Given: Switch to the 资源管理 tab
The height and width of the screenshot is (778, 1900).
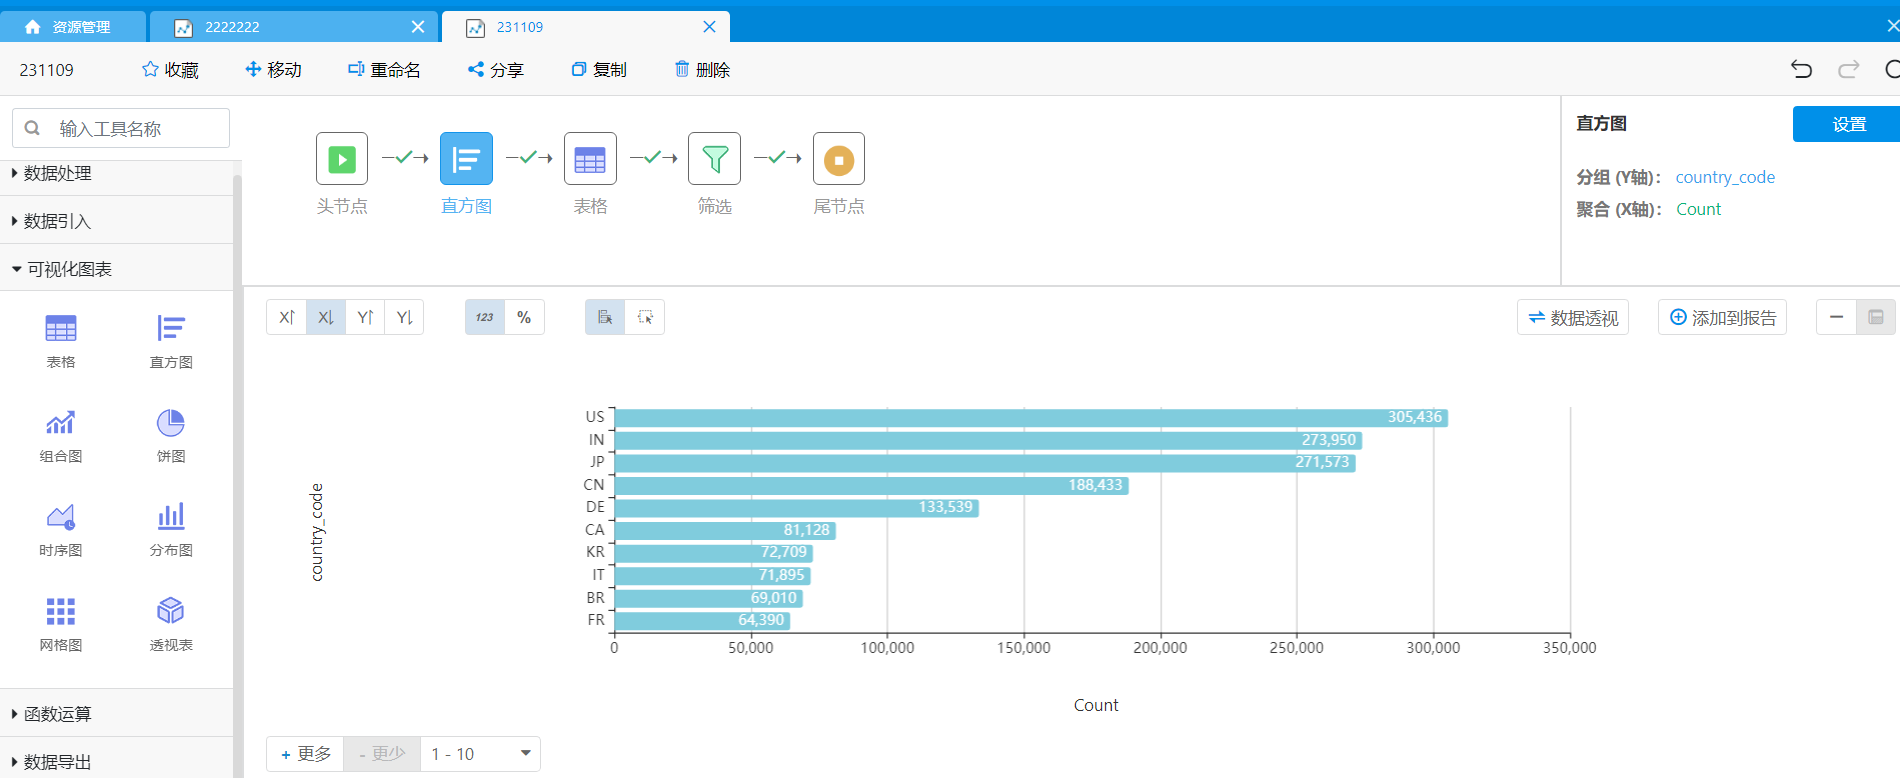Looking at the screenshot, I should [x=73, y=27].
